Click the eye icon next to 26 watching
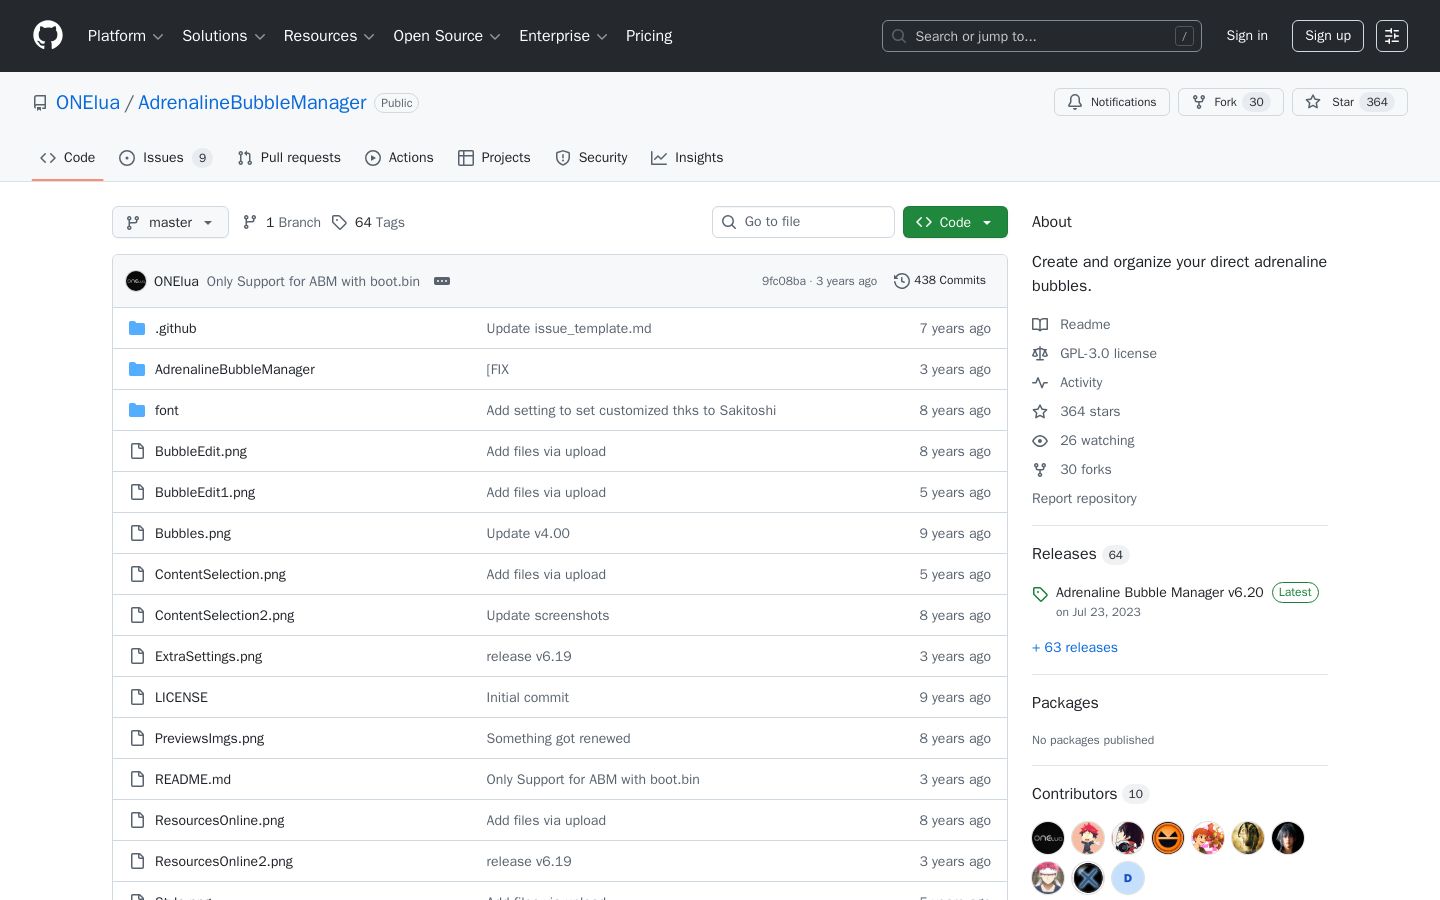Screen dimensions: 1440x900 coord(1040,440)
